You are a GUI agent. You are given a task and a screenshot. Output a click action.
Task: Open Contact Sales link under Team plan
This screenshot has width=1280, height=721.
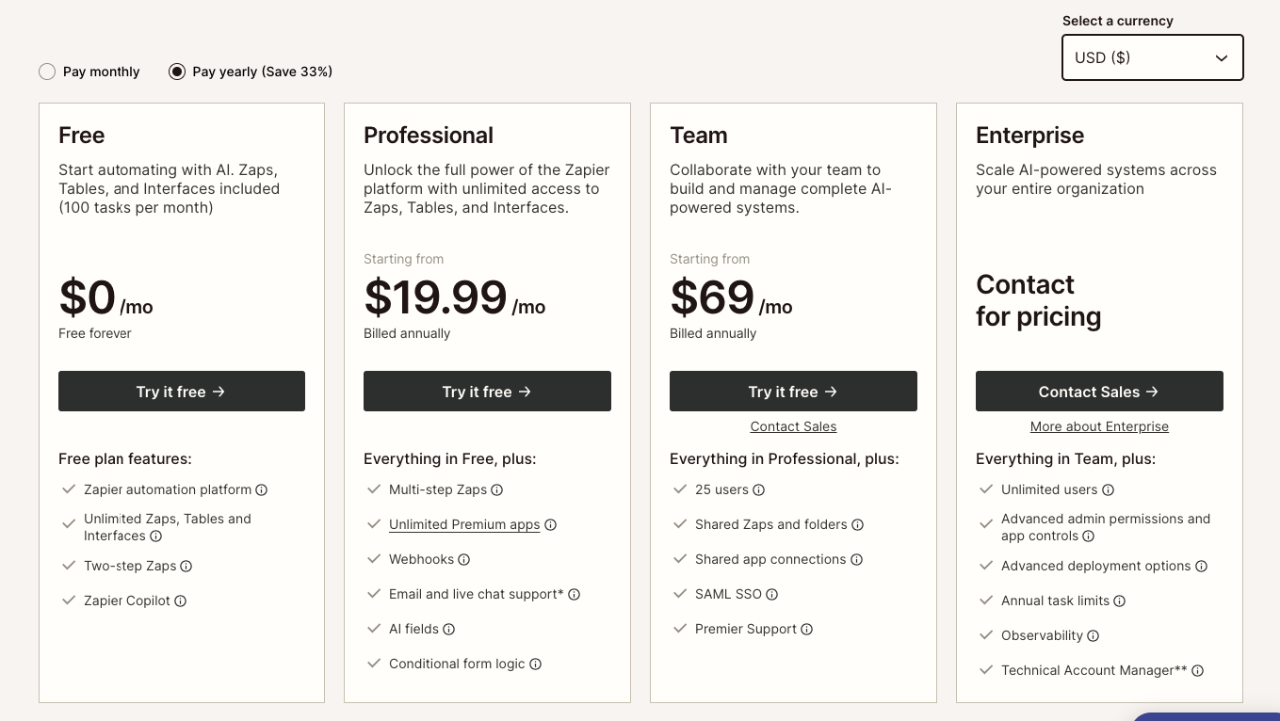coord(793,427)
